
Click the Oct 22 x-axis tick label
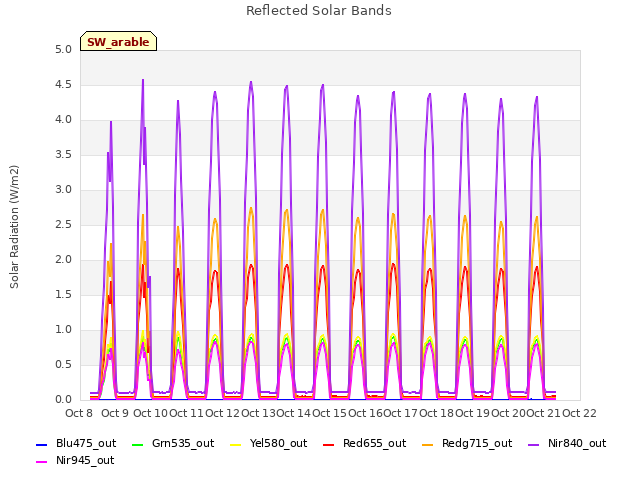(x=580, y=413)
